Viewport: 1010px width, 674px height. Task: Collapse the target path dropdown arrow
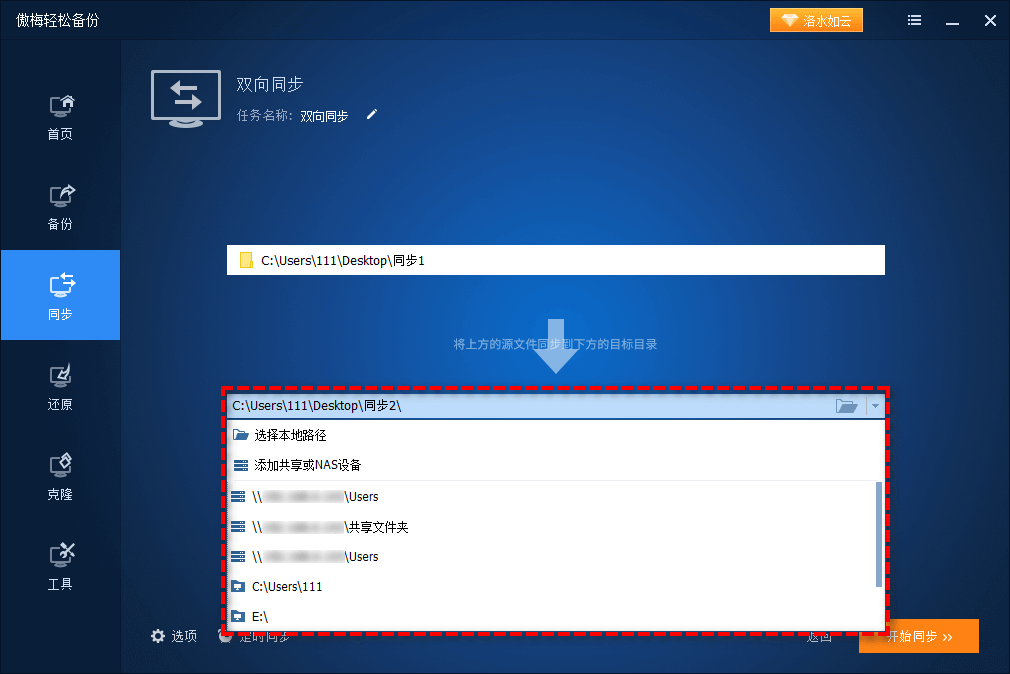(x=875, y=406)
